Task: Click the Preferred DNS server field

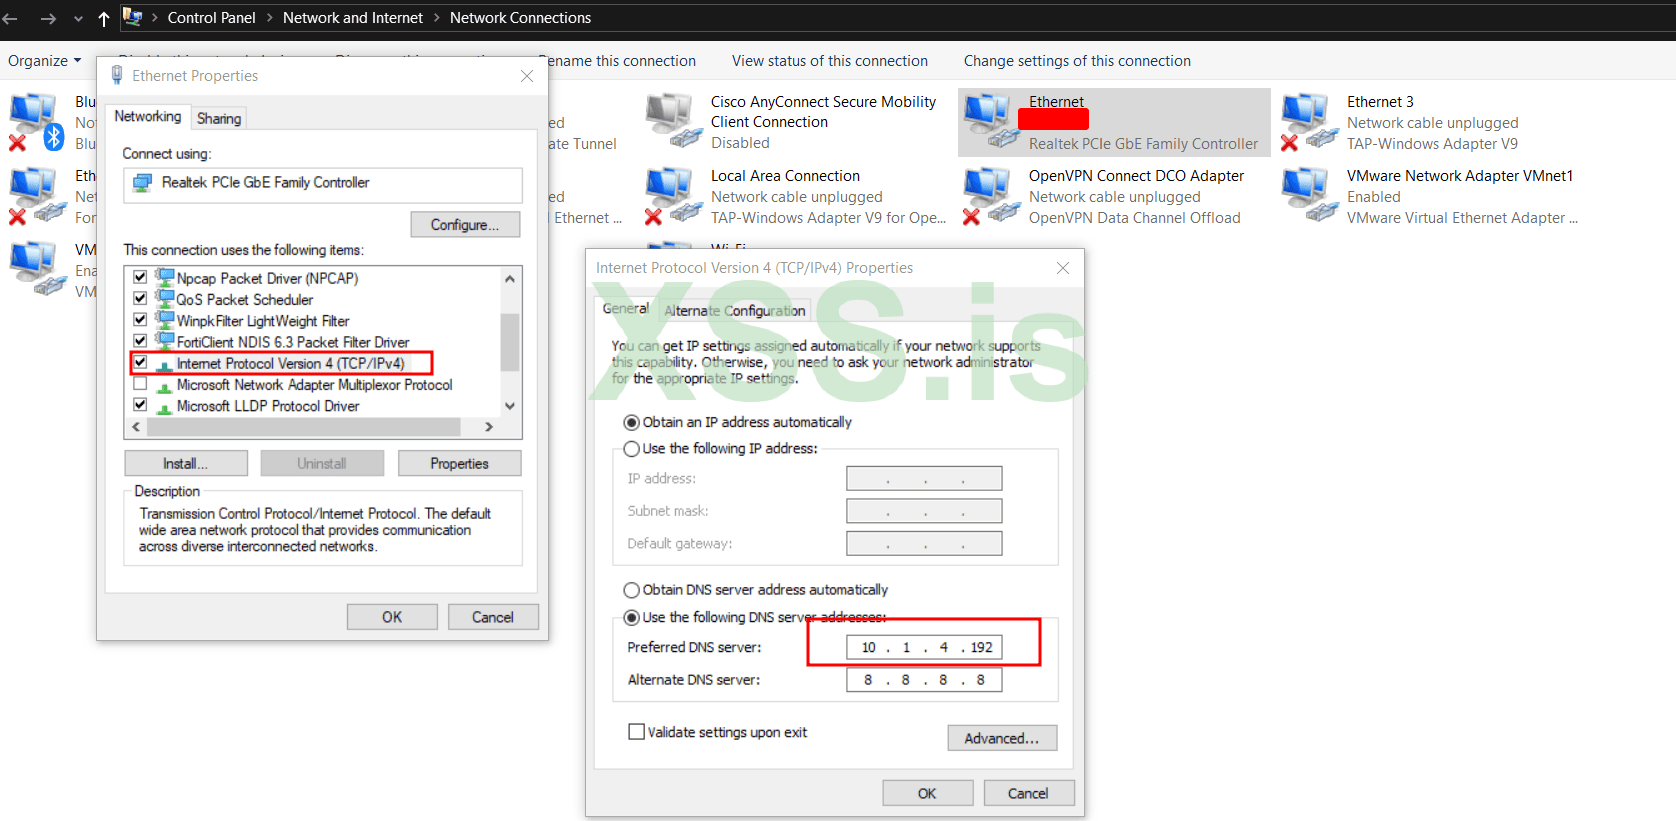Action: 924,647
